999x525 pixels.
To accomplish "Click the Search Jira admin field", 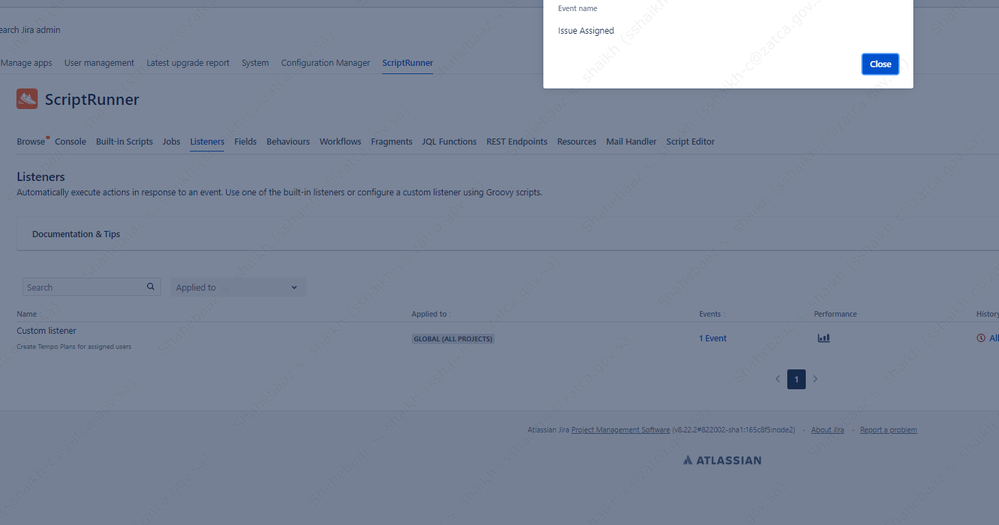I will [30, 30].
